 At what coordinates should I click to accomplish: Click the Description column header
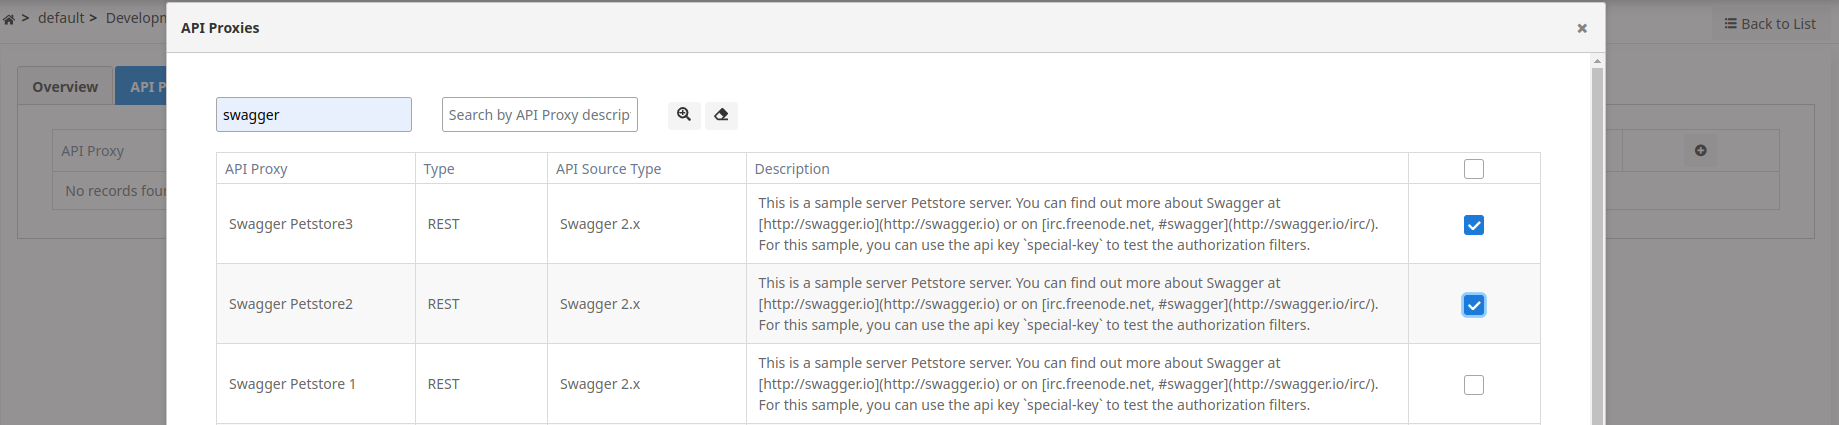[792, 169]
